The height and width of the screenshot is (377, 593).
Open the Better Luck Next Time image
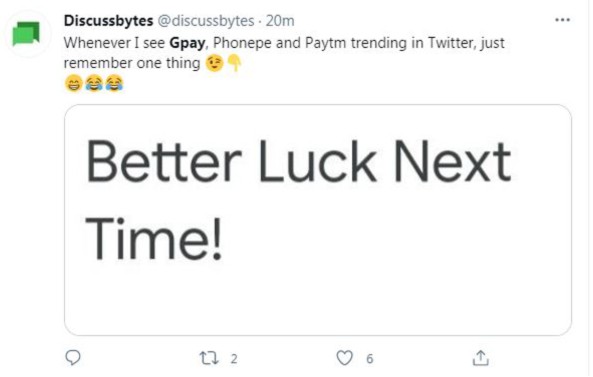coord(318,220)
